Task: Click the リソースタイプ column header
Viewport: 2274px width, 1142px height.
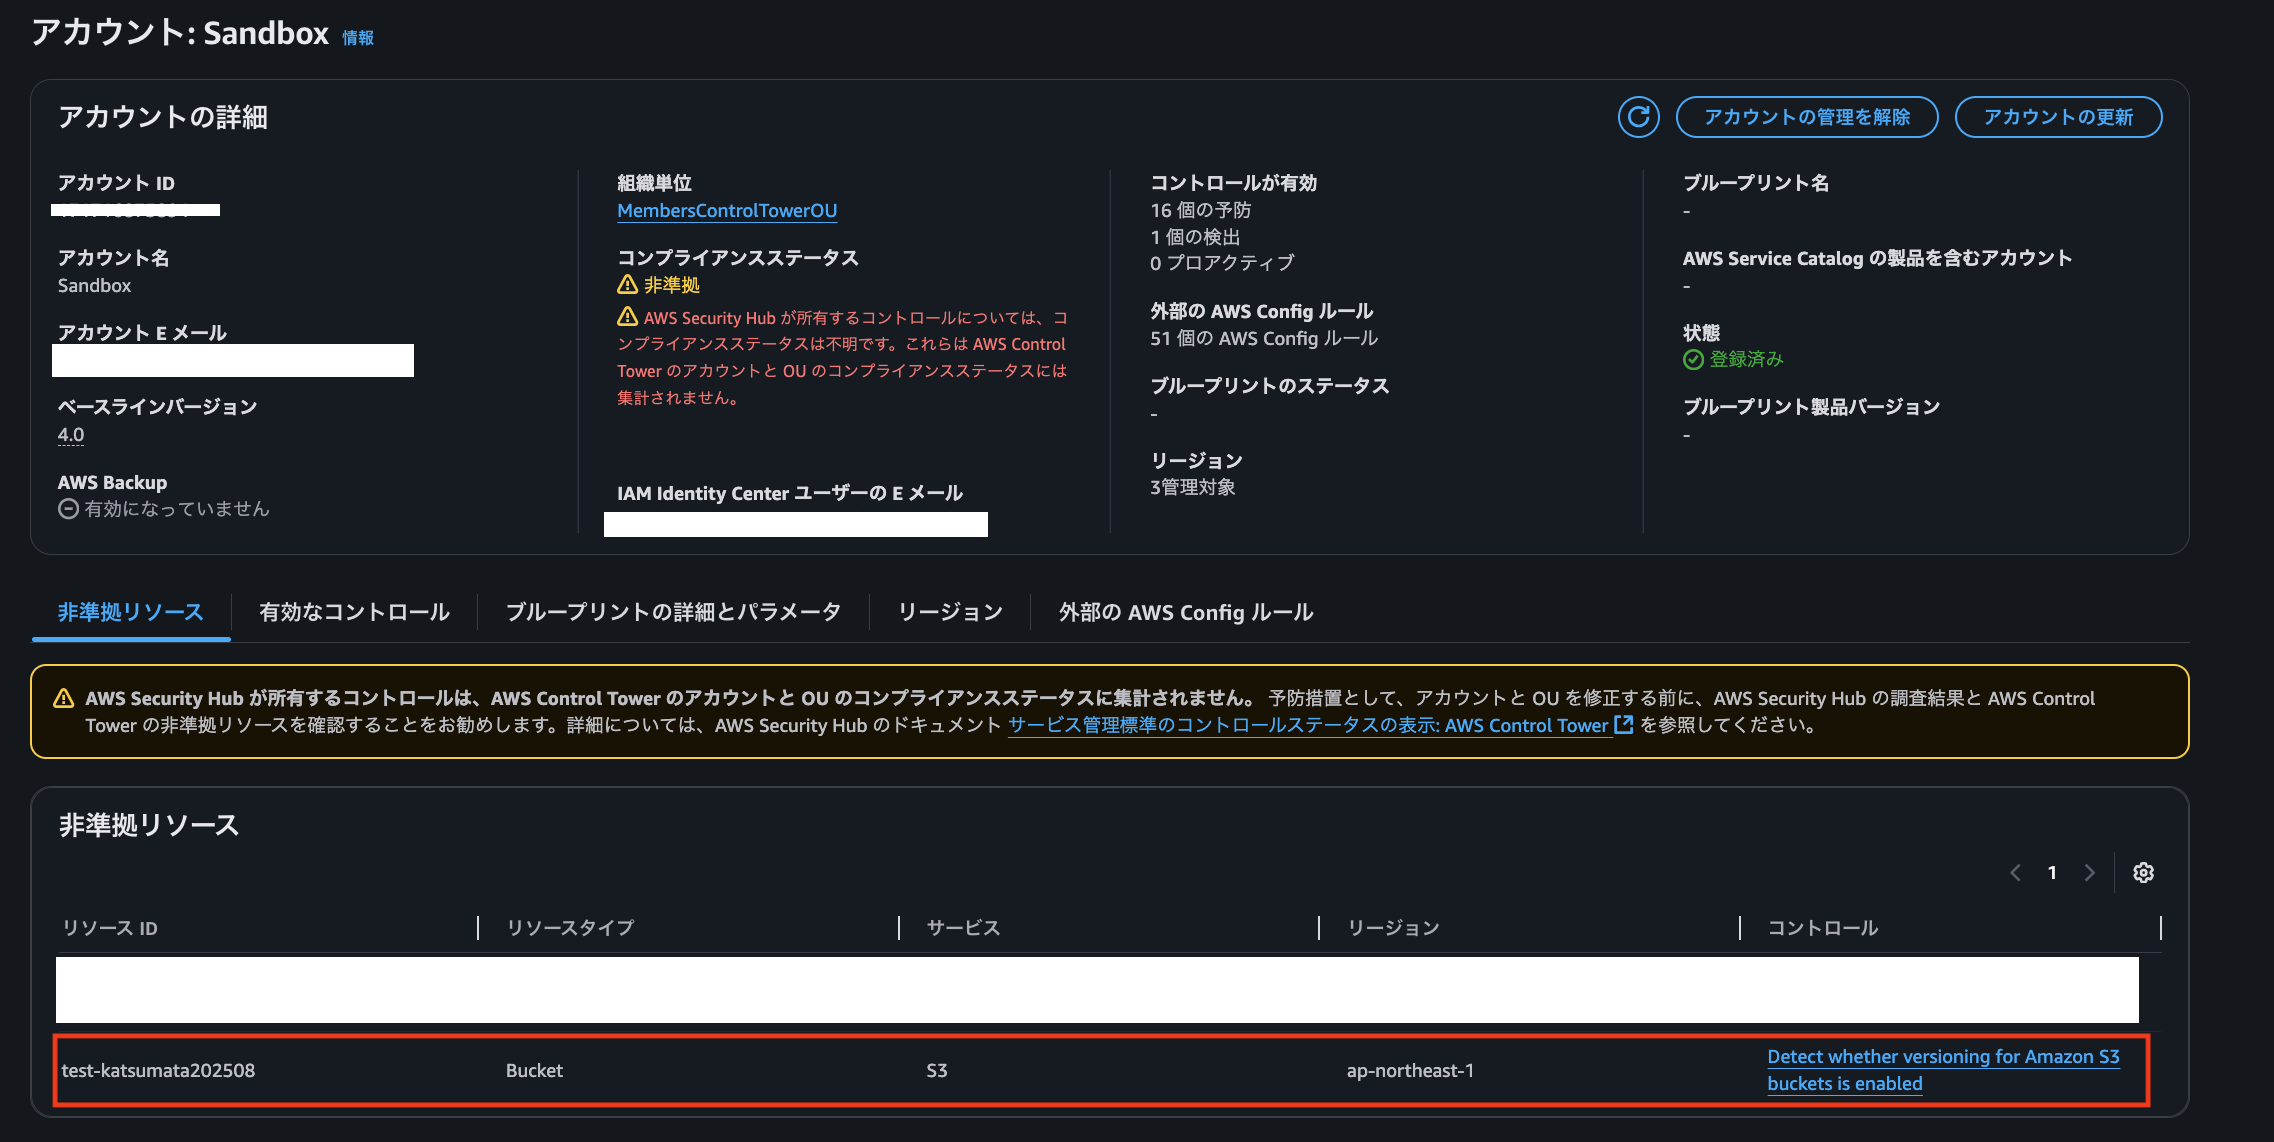Action: coord(570,928)
